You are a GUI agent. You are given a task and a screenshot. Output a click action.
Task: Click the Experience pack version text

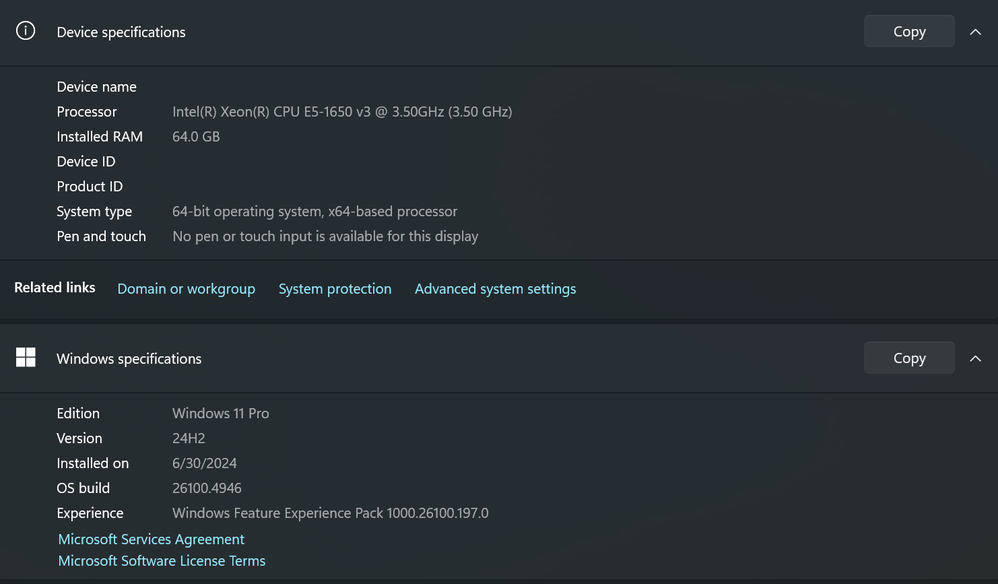[x=330, y=513]
